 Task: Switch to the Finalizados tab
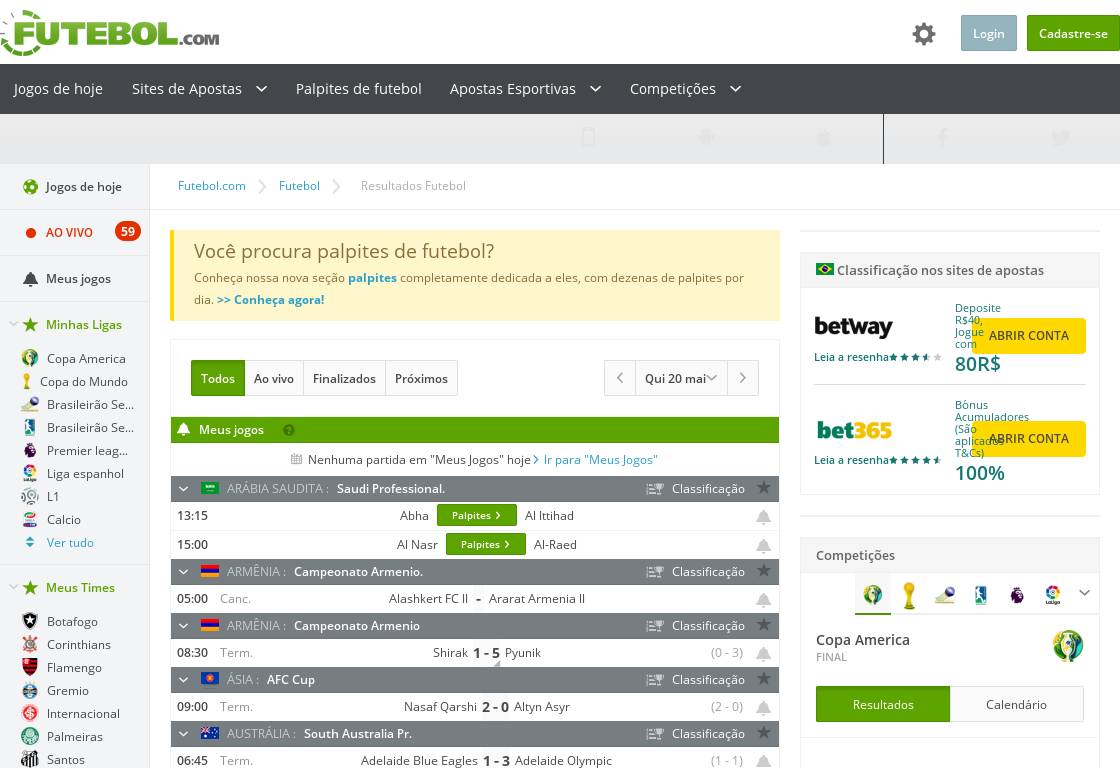click(x=344, y=378)
